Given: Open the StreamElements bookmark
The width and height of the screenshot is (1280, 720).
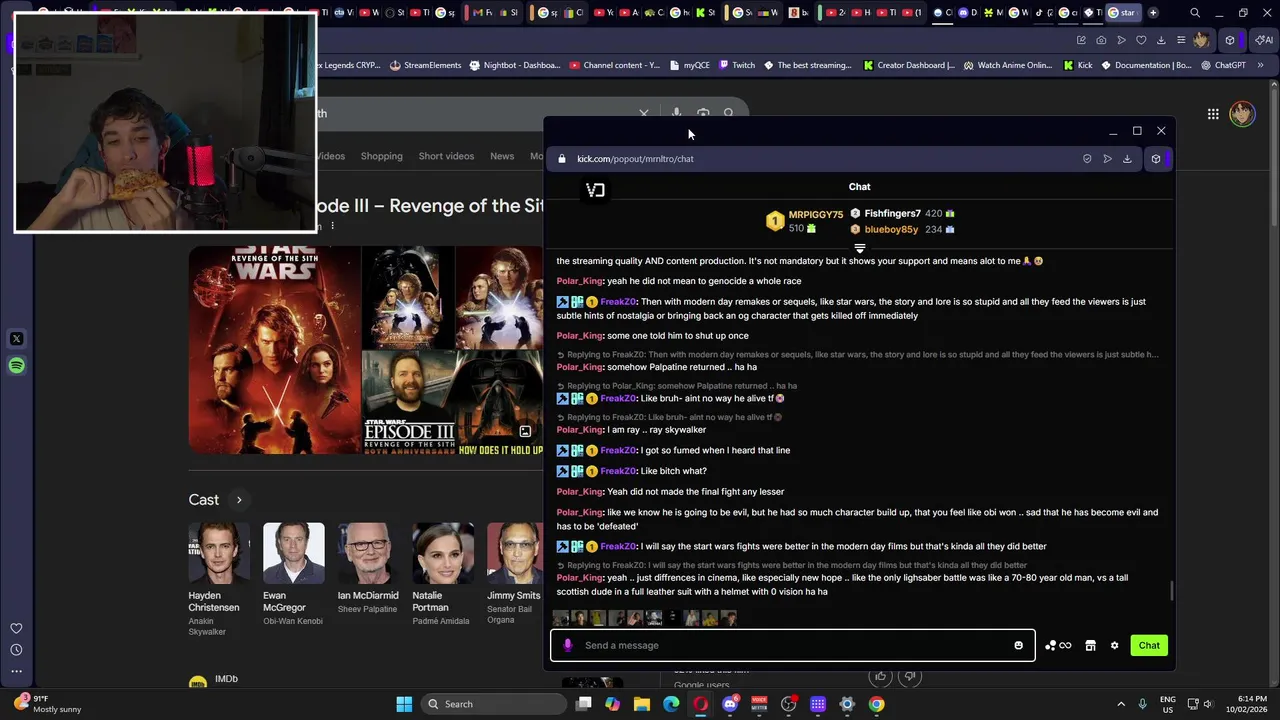Looking at the screenshot, I should pos(425,65).
